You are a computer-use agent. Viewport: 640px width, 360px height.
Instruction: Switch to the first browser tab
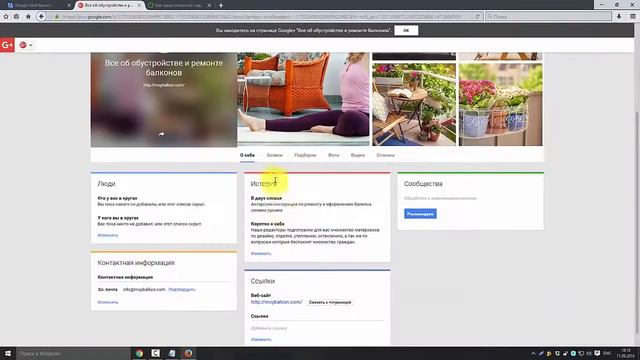pos(38,5)
